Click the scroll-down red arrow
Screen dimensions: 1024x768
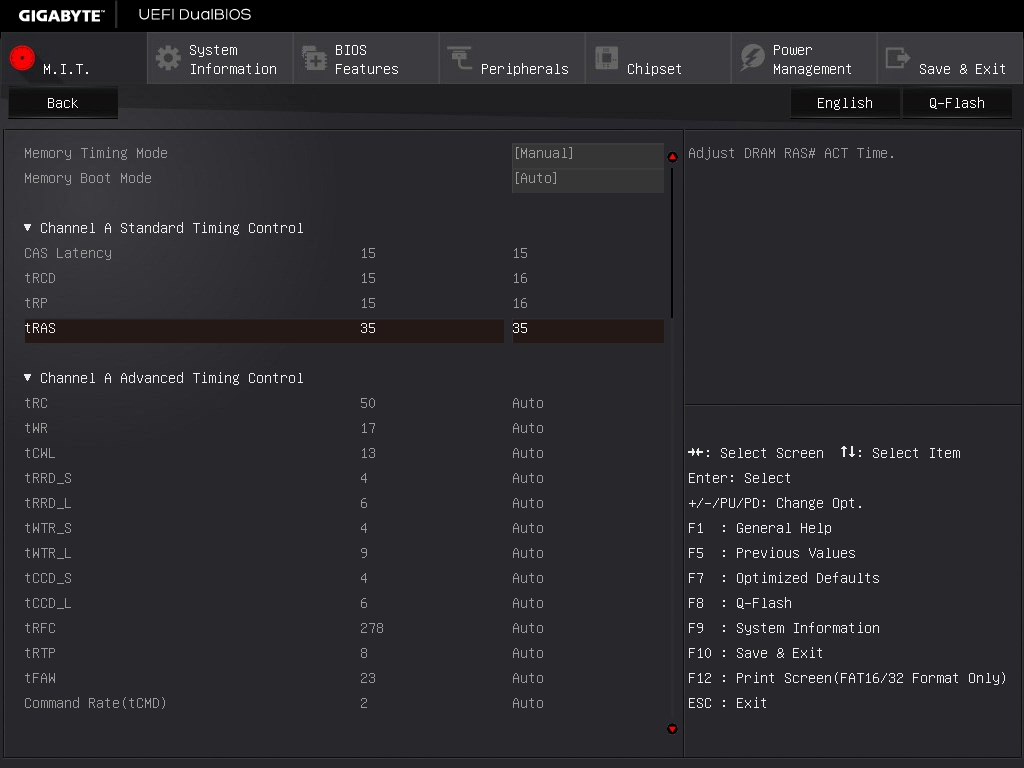pyautogui.click(x=672, y=729)
